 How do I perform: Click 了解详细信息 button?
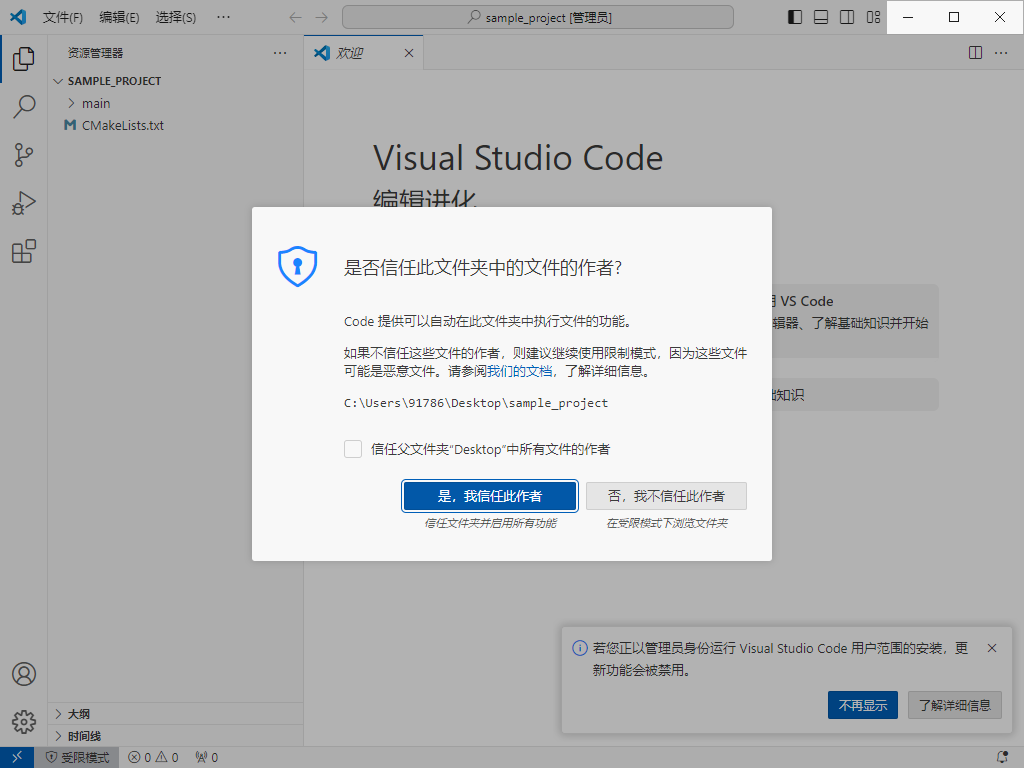point(955,705)
